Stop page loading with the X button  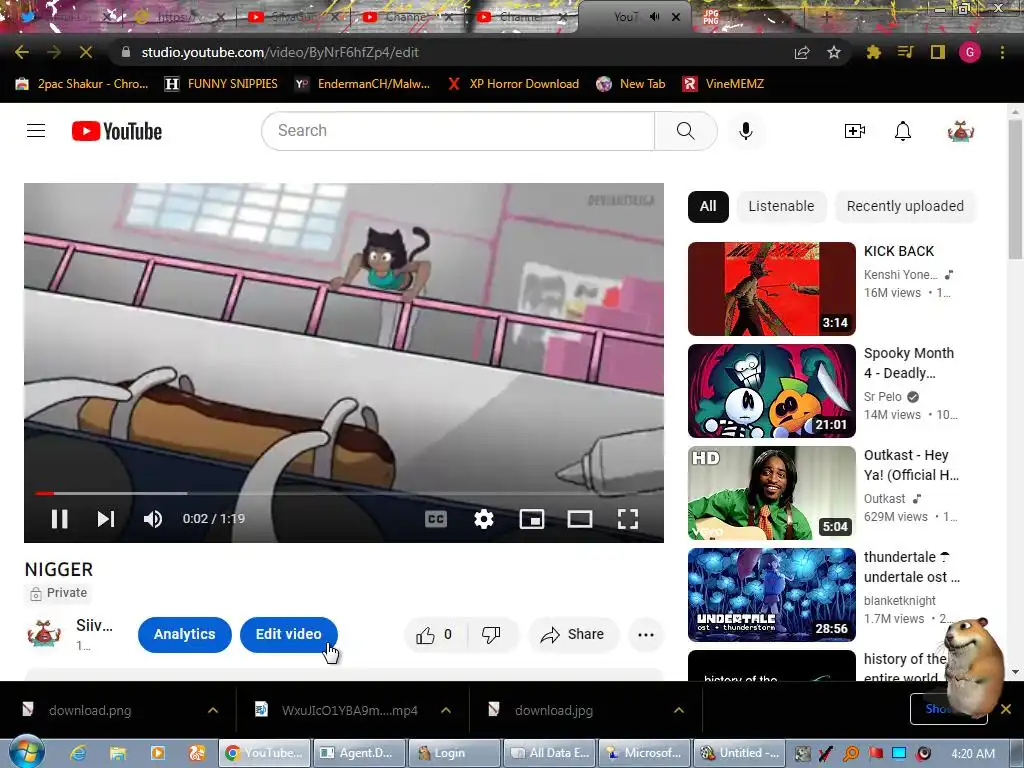click(x=86, y=52)
